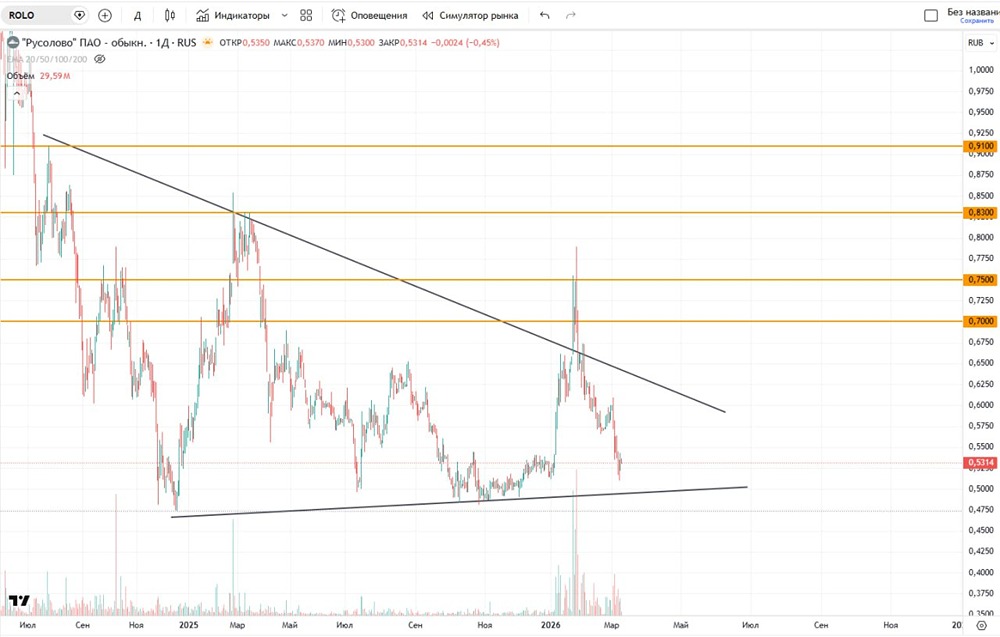Screen dimensions: 1000x637
Task: Click the ОТКР 0,5350 open value
Action: coord(244,43)
